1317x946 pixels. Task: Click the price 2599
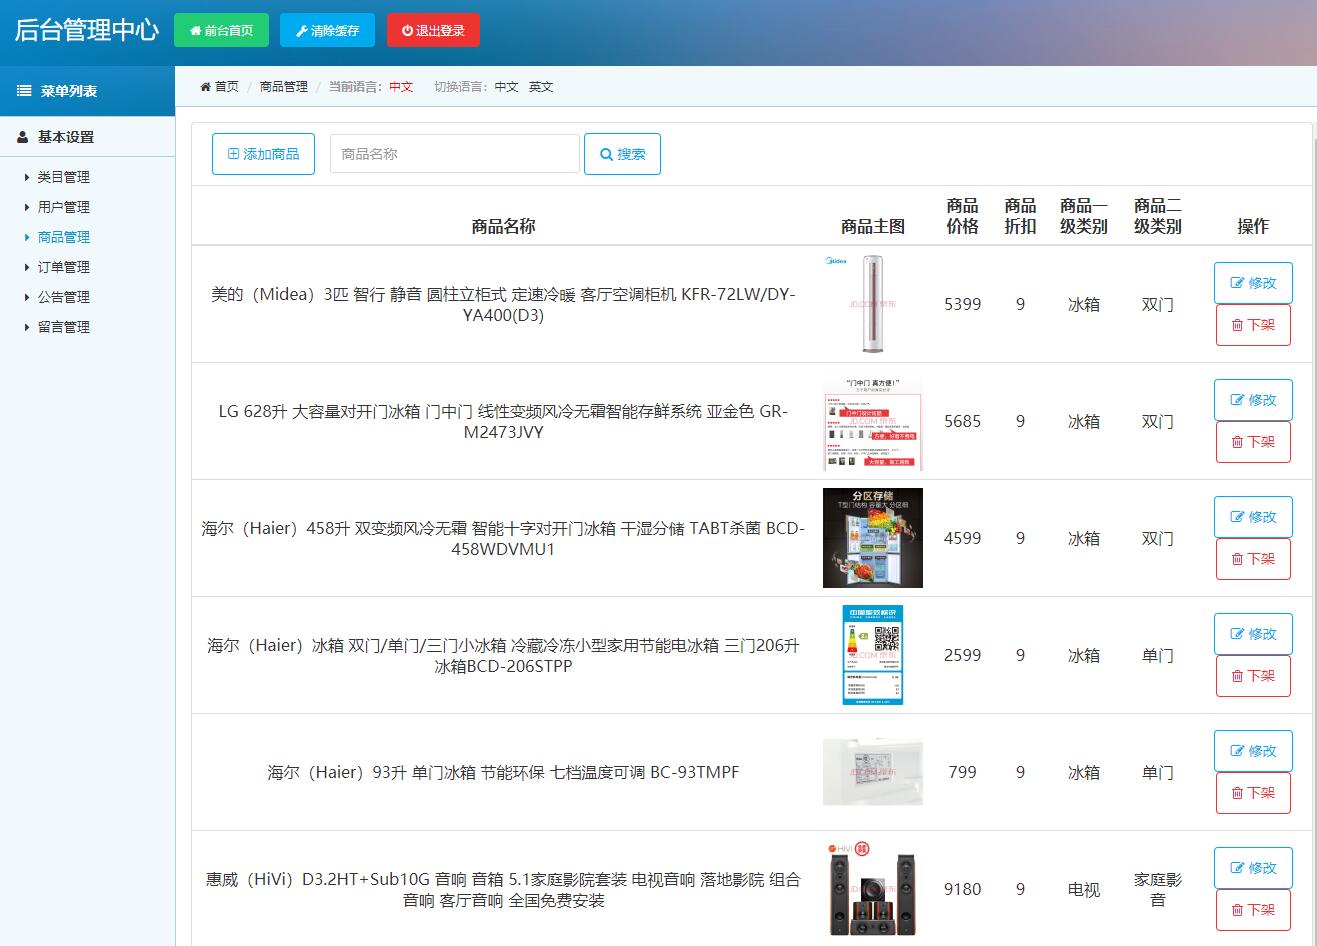(962, 655)
